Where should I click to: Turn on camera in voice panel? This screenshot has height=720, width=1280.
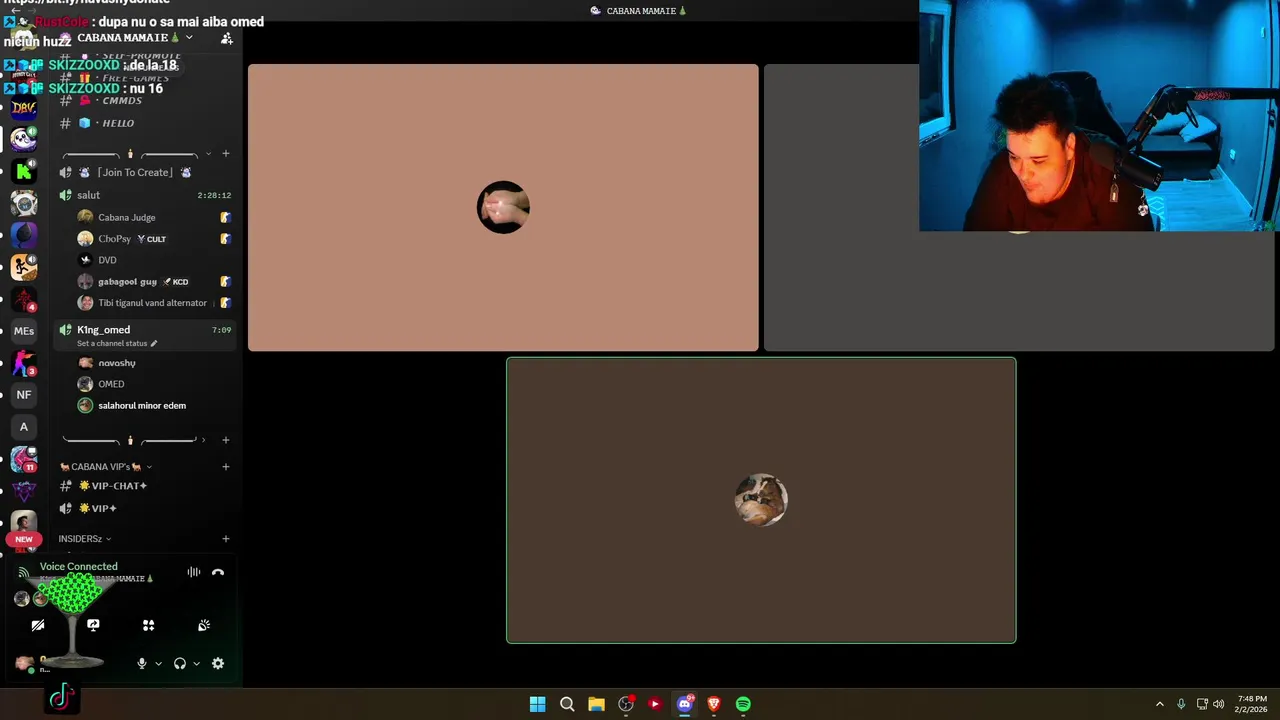point(38,625)
